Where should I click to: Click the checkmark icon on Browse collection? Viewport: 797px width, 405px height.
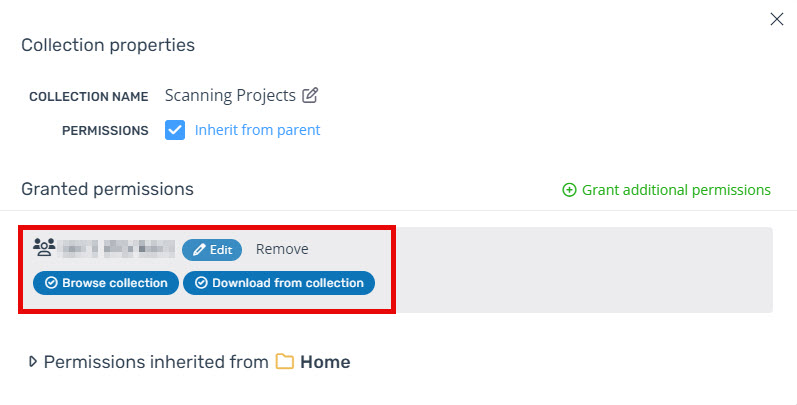51,283
